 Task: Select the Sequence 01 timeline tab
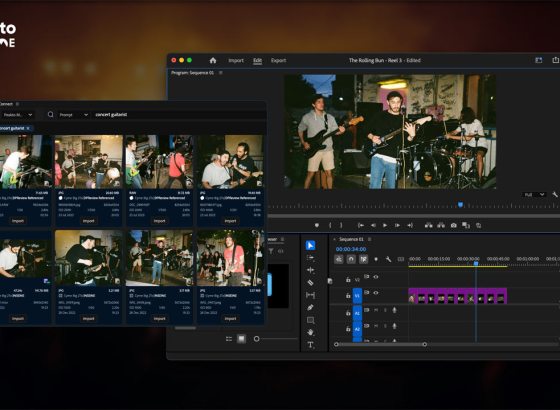[351, 239]
